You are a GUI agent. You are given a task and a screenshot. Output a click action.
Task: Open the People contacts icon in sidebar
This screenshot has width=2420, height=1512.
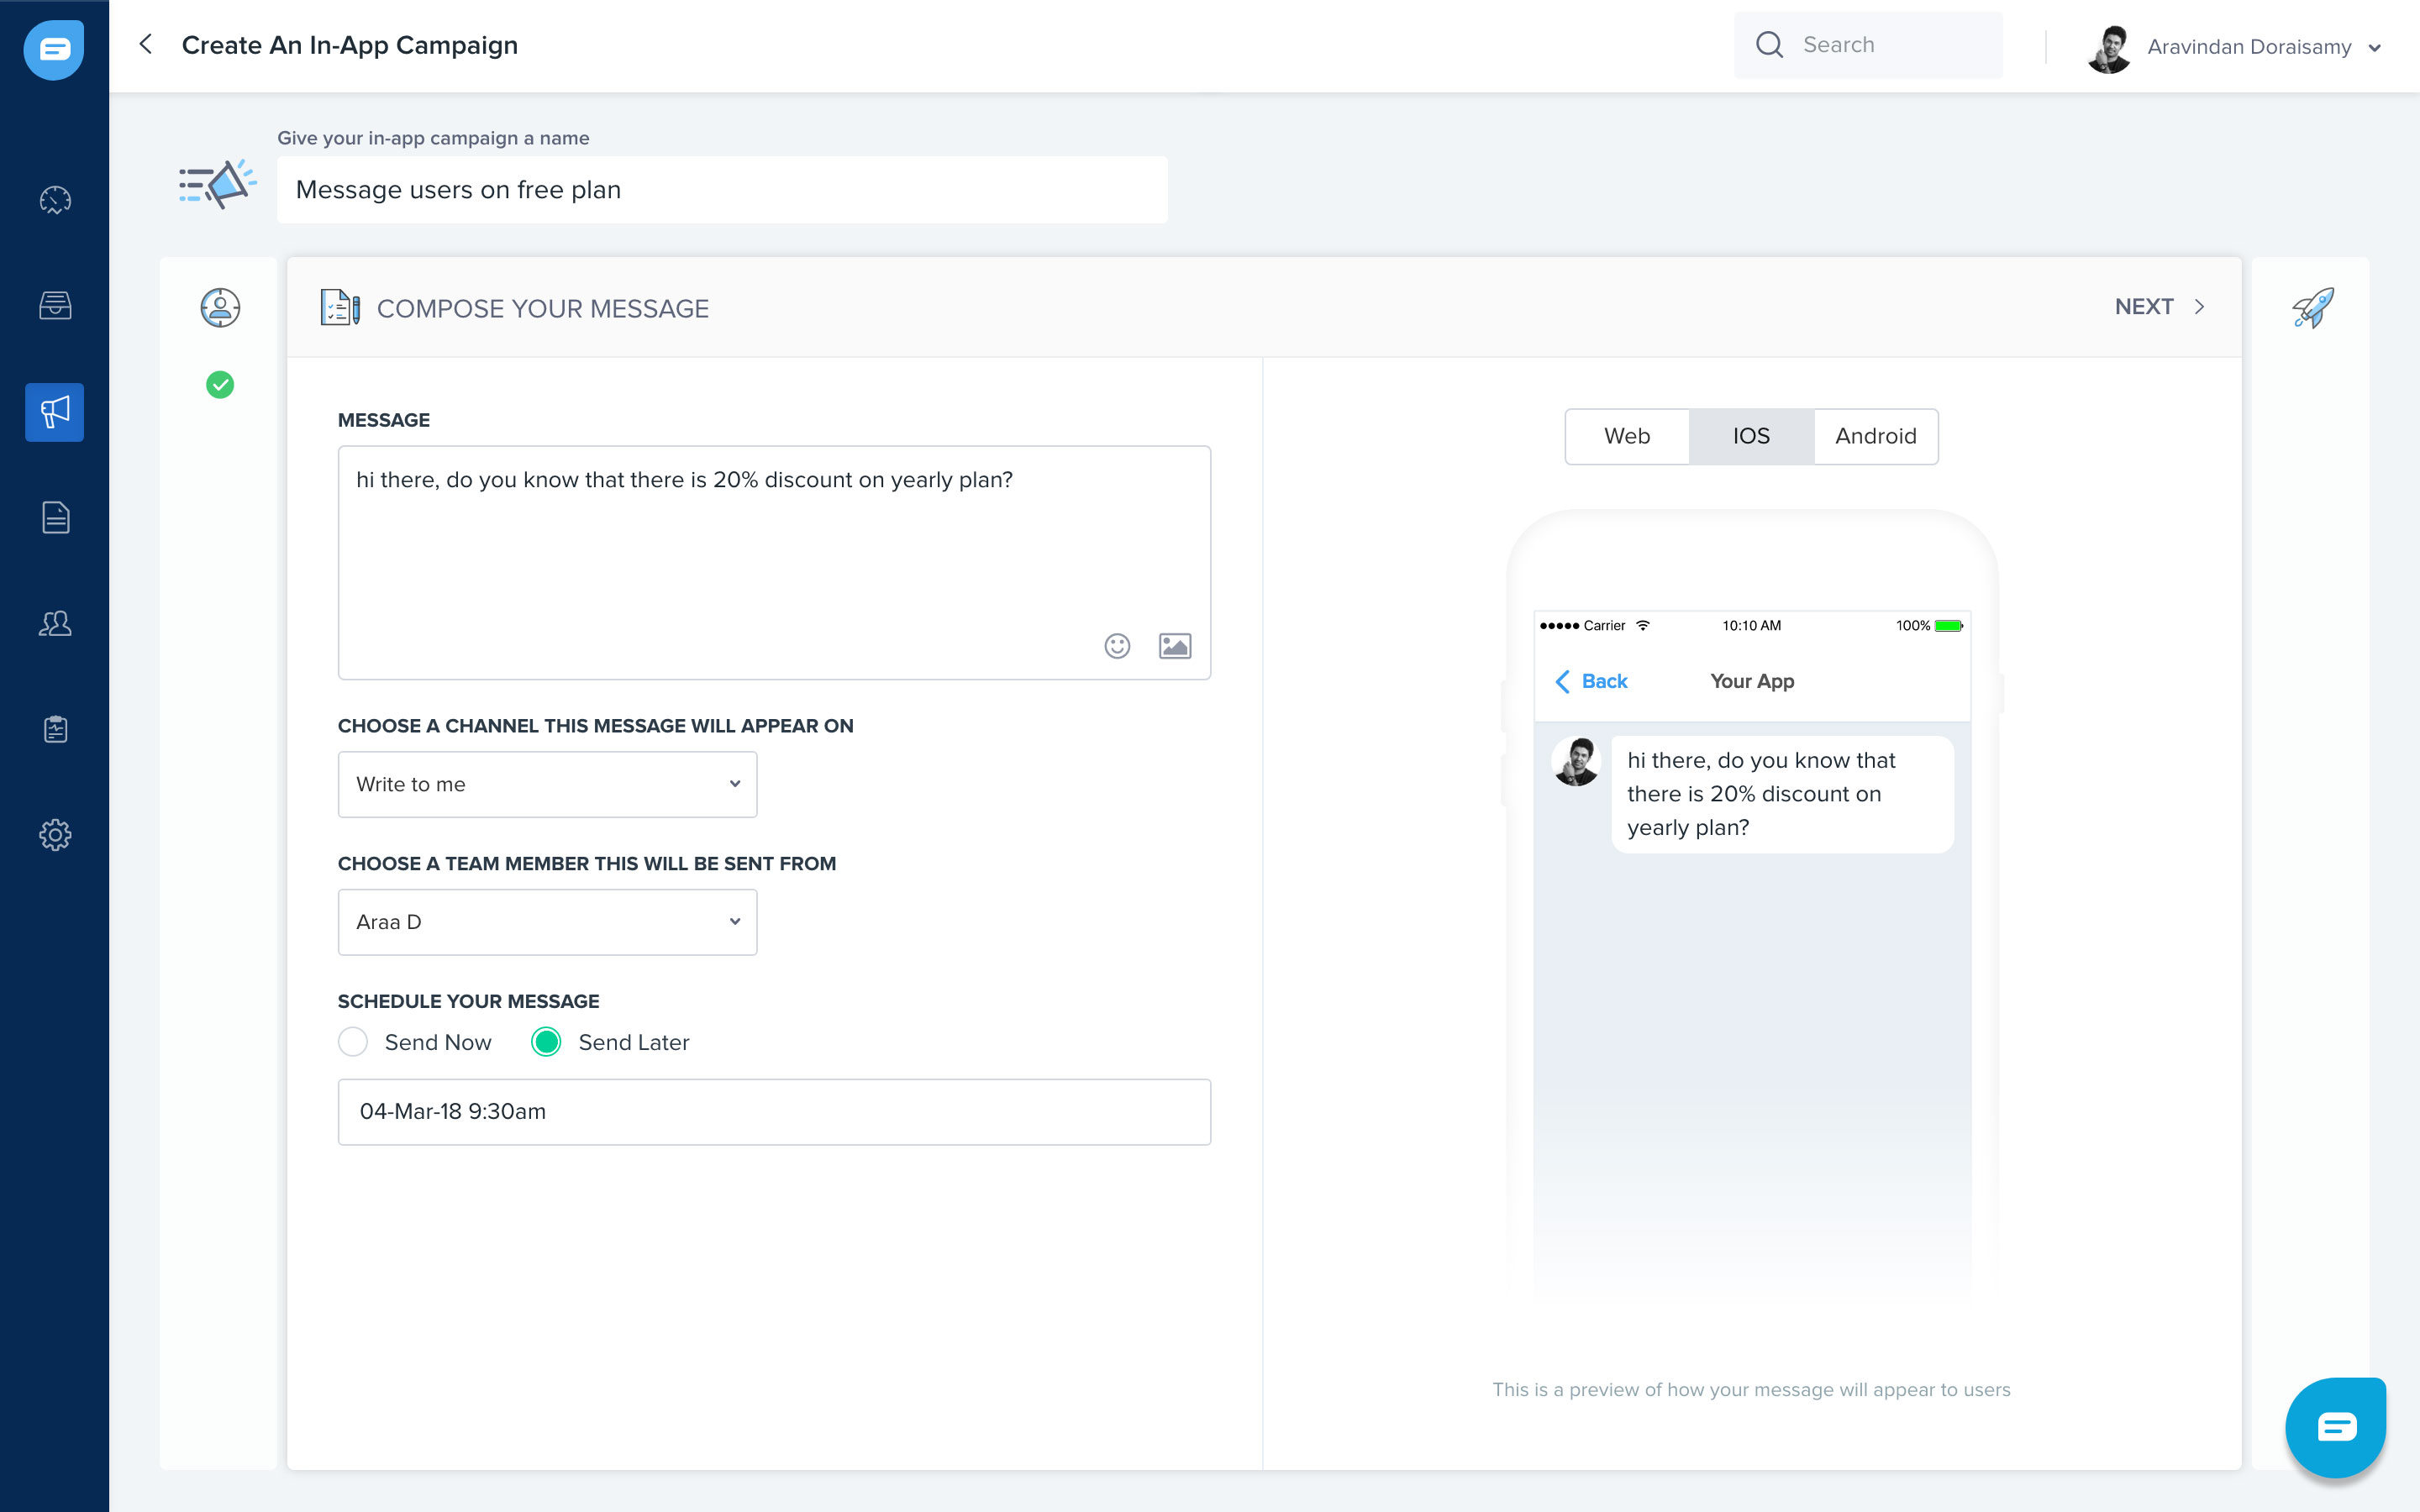(x=55, y=624)
